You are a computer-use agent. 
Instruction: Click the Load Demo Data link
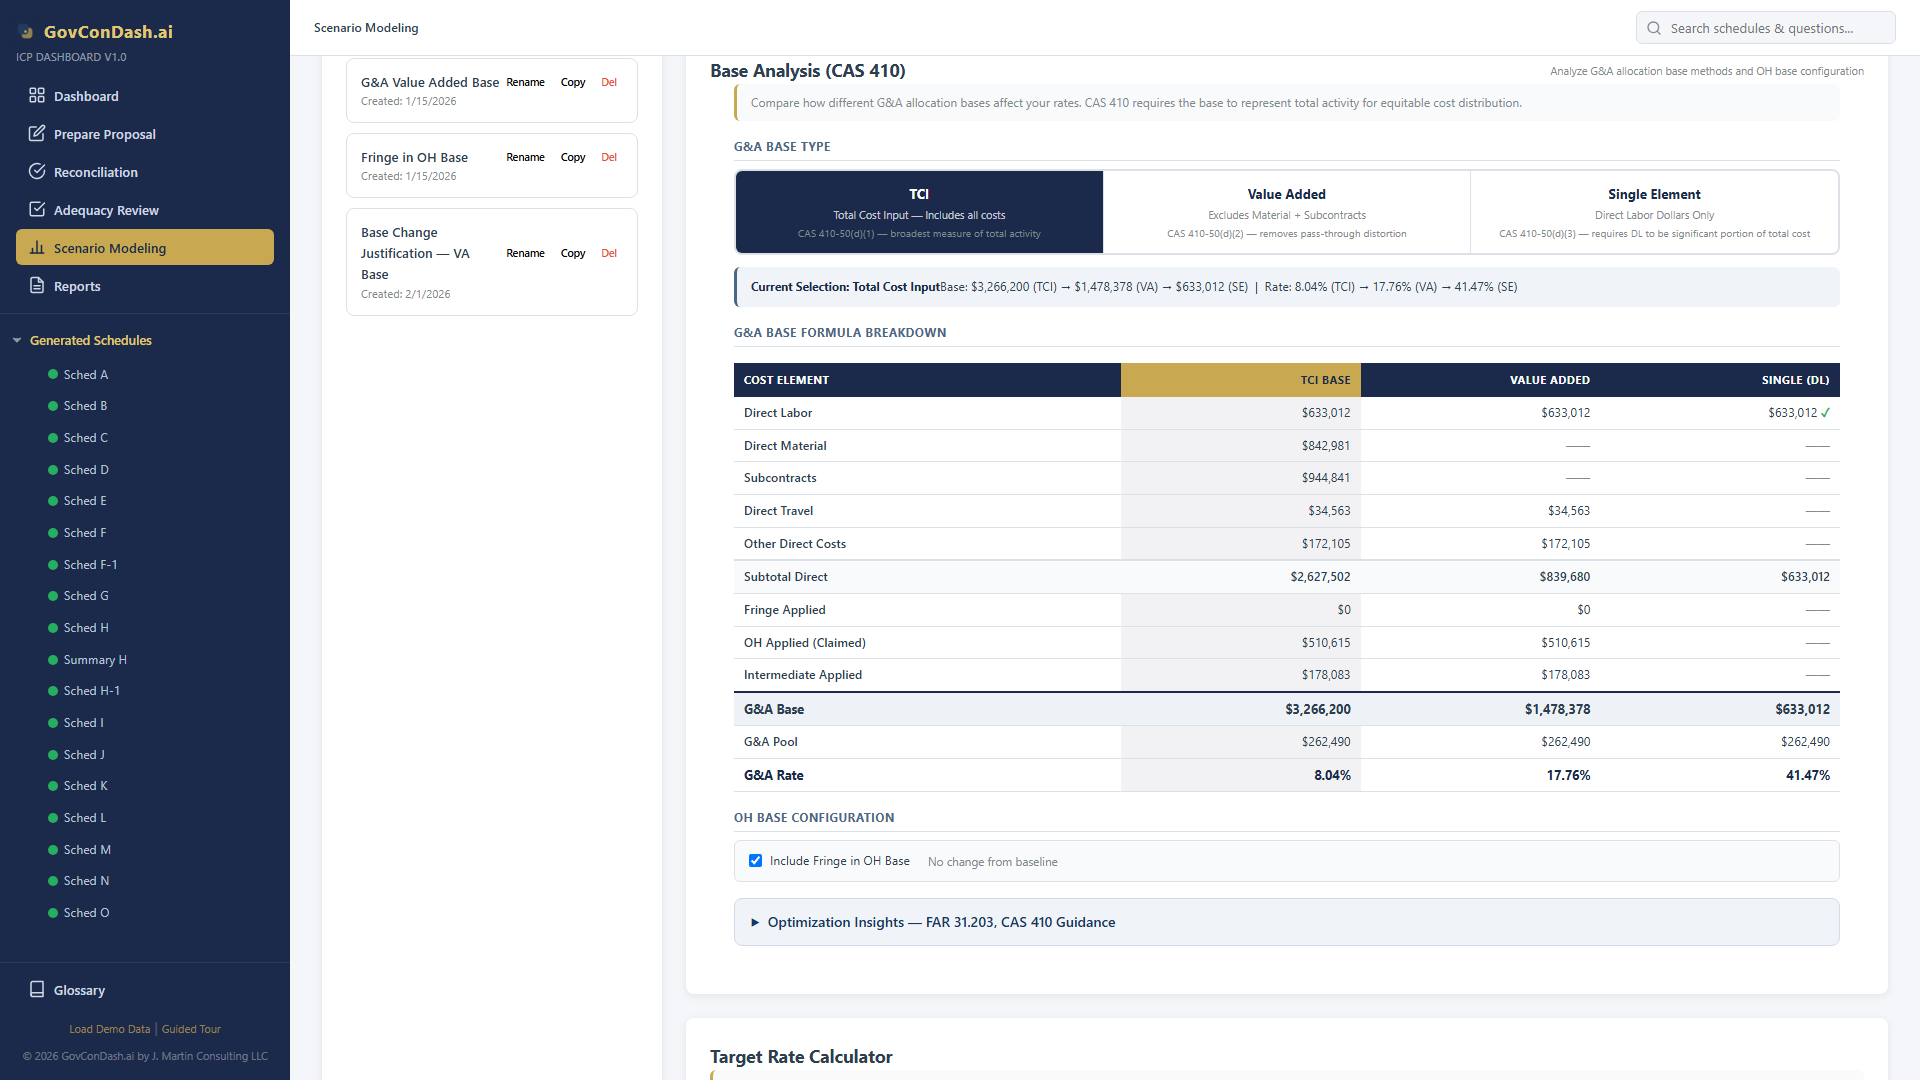coord(109,1029)
